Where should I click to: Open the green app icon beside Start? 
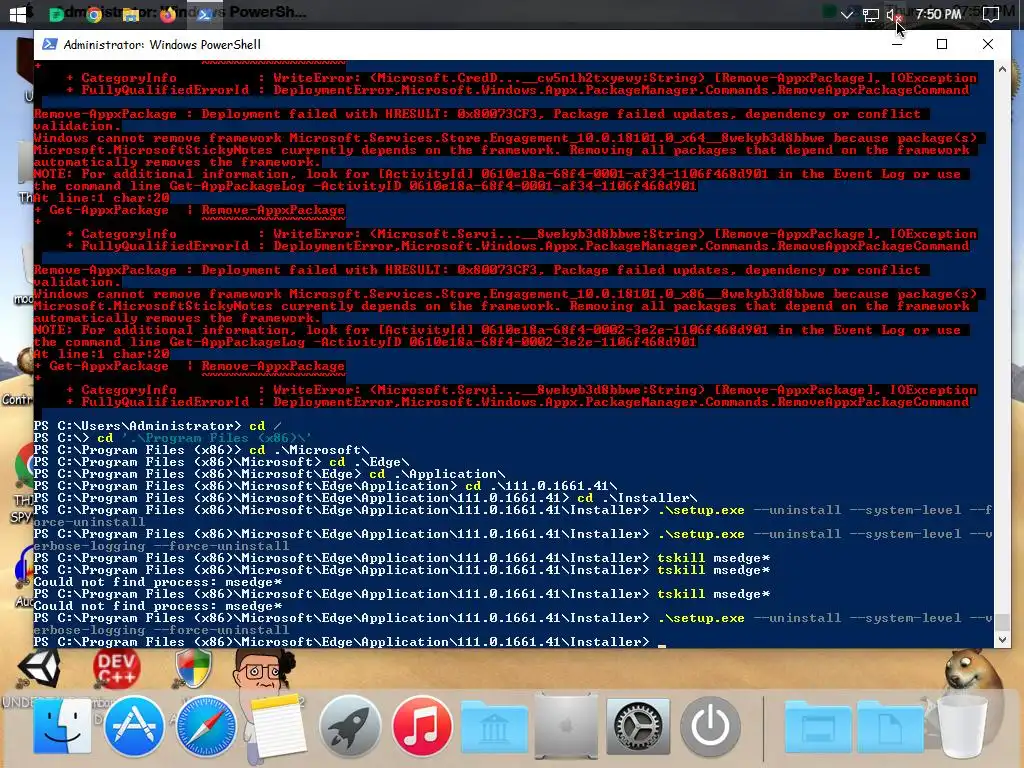[x=57, y=14]
